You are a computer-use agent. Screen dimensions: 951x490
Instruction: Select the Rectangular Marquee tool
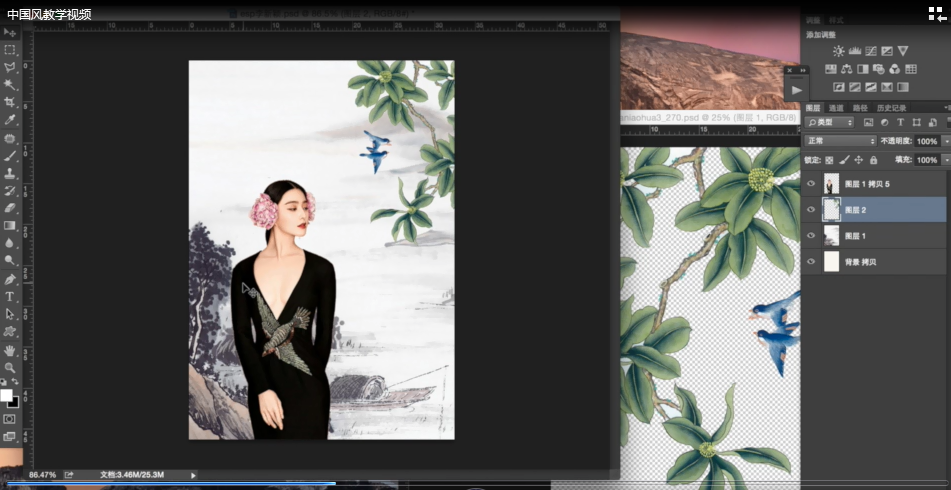[10, 49]
